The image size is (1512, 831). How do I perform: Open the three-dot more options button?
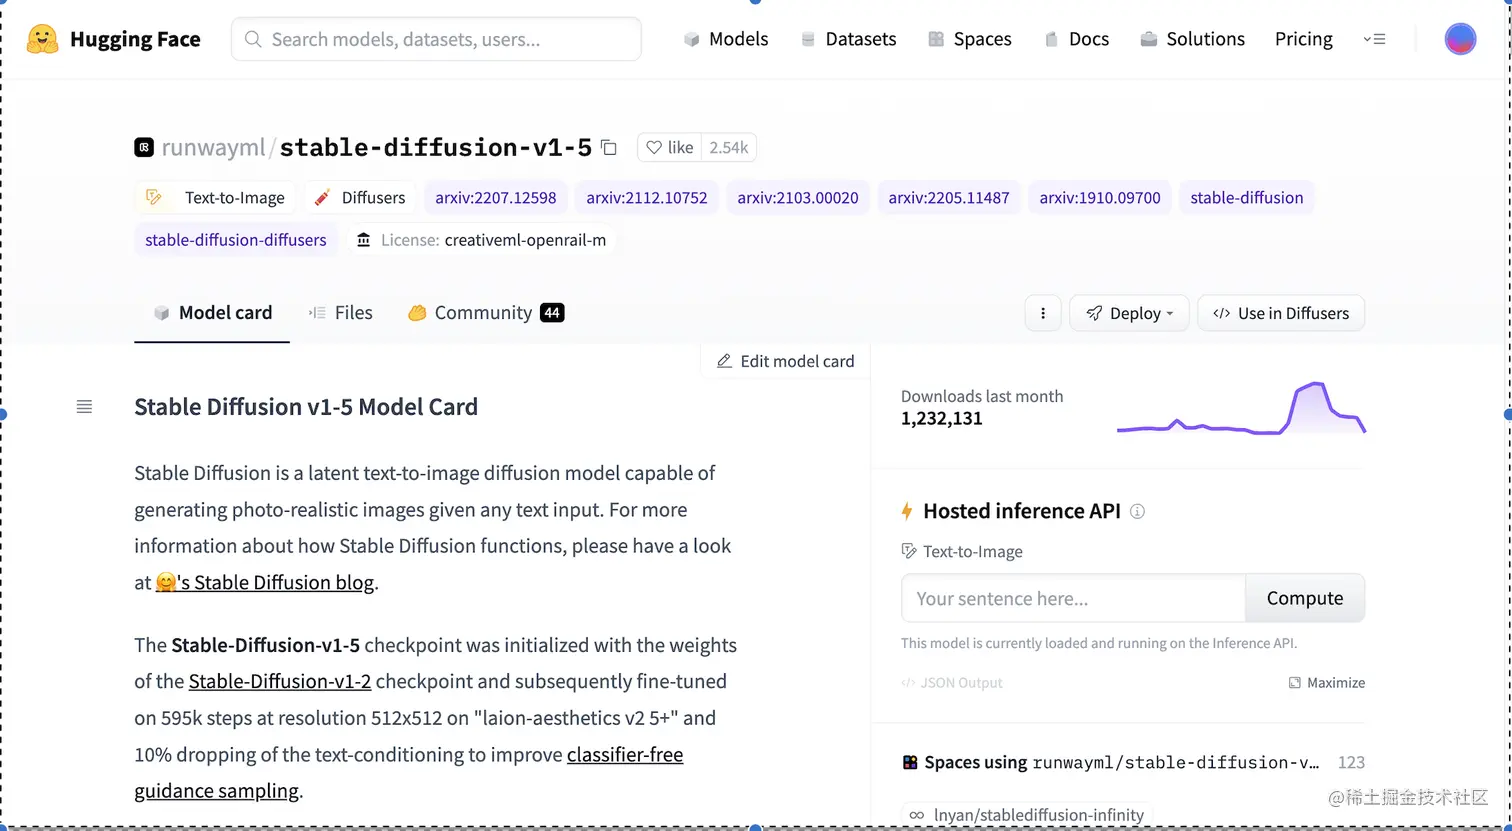coord(1043,313)
